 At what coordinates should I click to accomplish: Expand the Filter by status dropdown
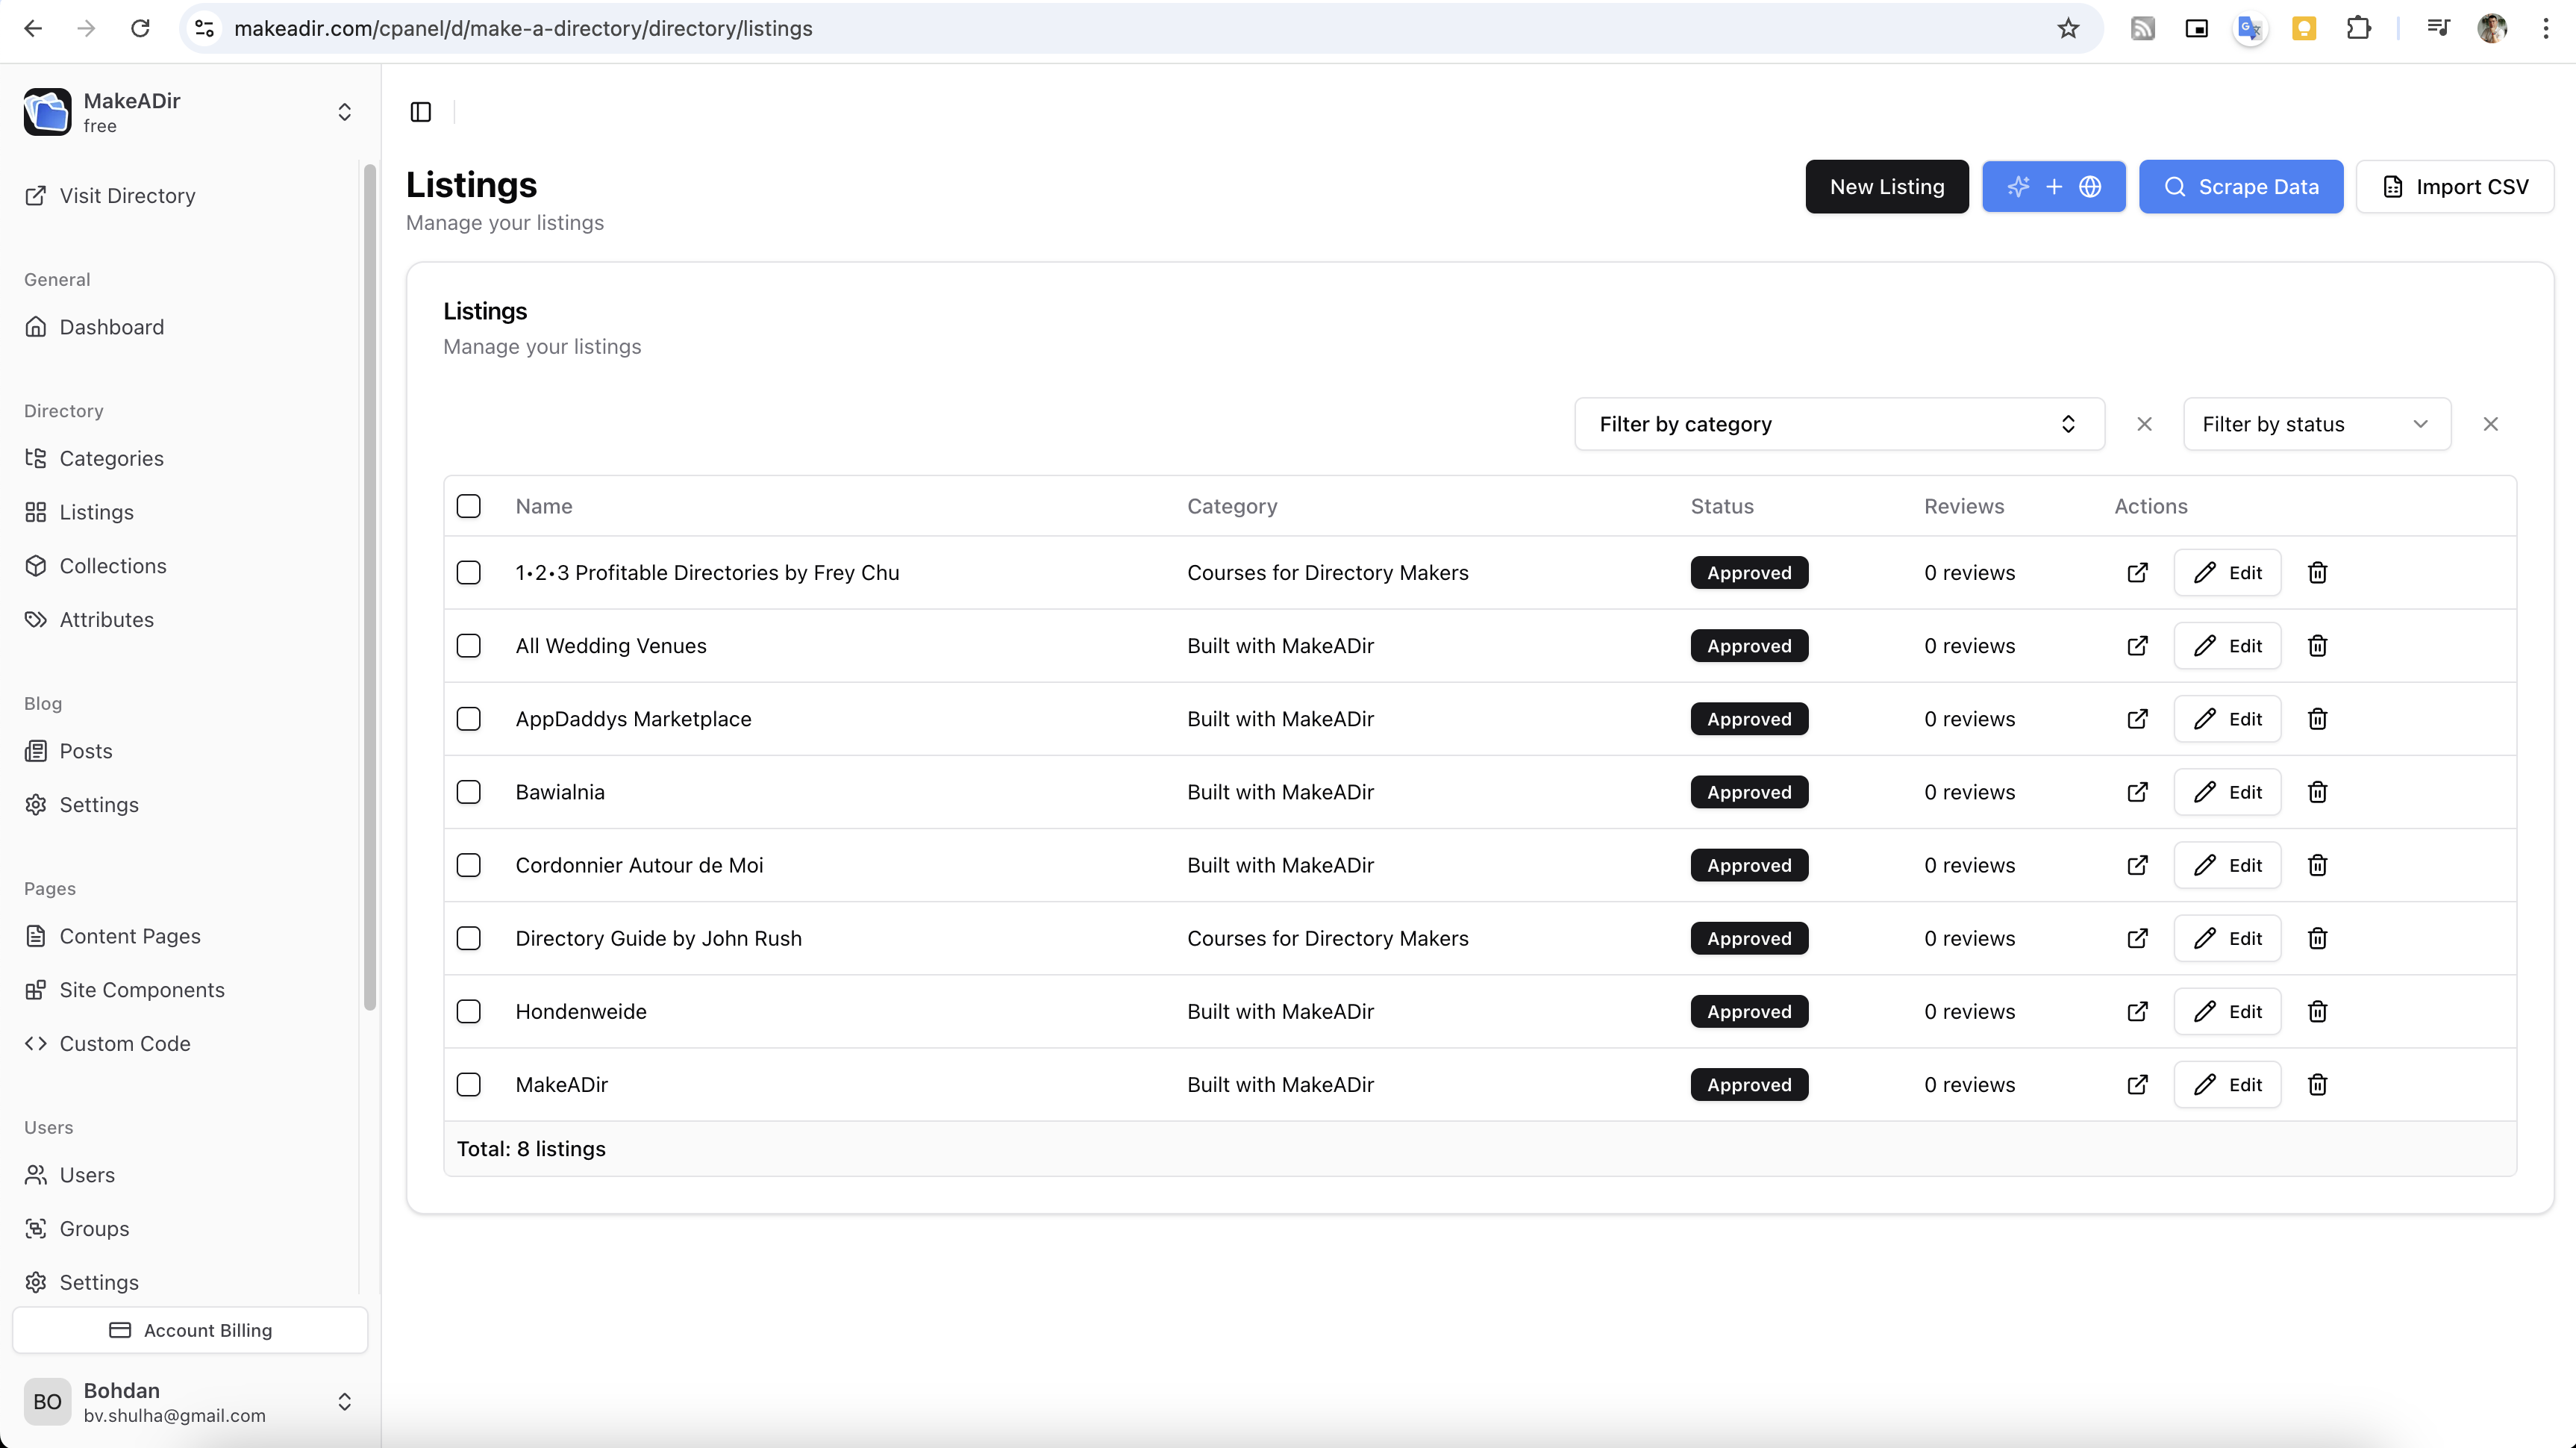click(2315, 424)
